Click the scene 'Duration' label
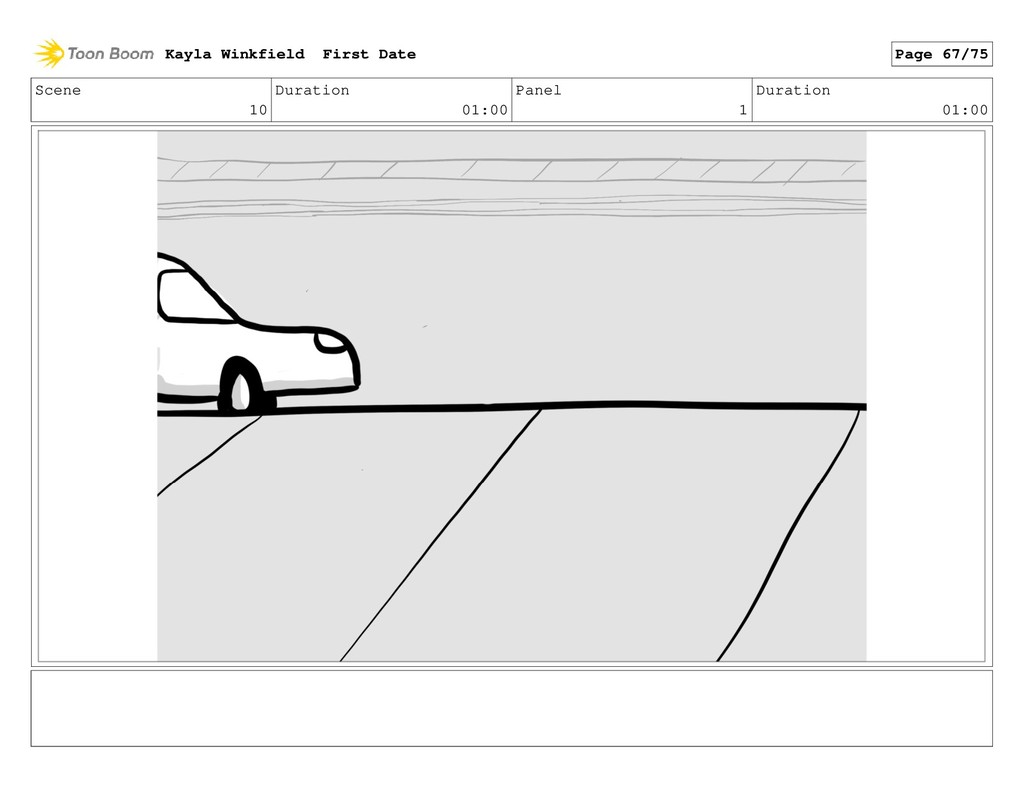 (x=312, y=90)
